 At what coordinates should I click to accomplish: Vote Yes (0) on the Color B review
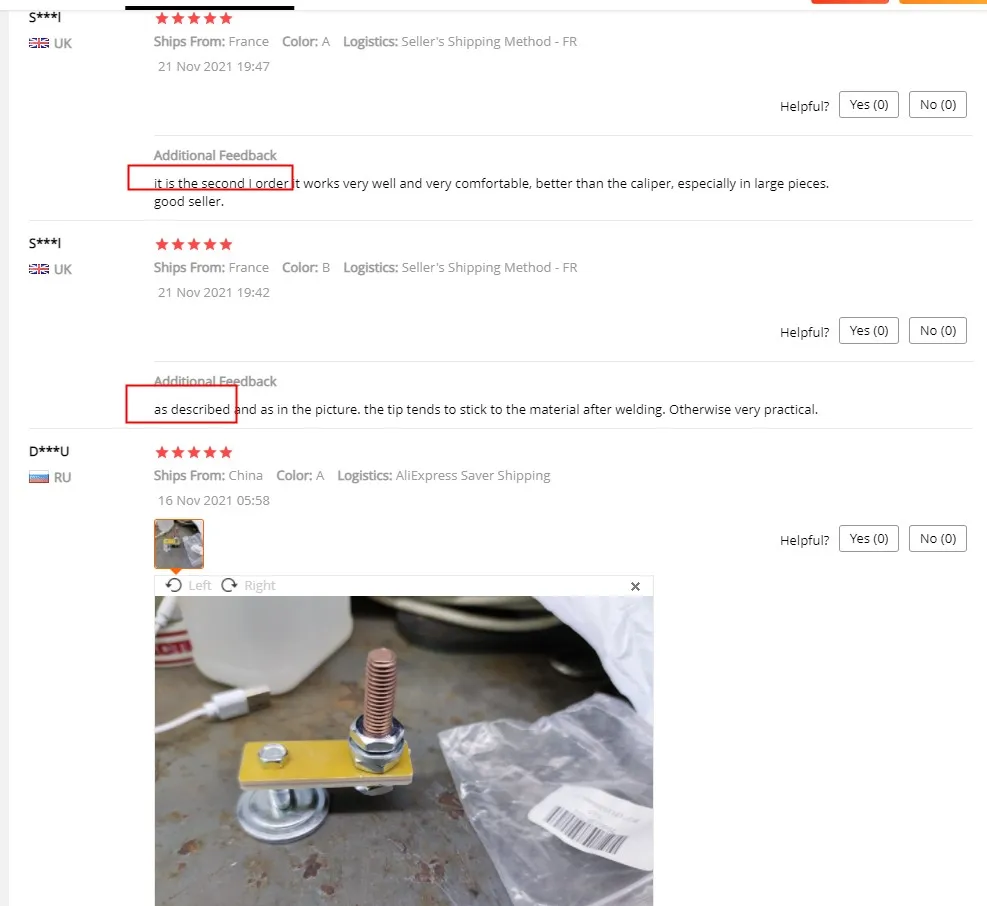click(x=869, y=331)
